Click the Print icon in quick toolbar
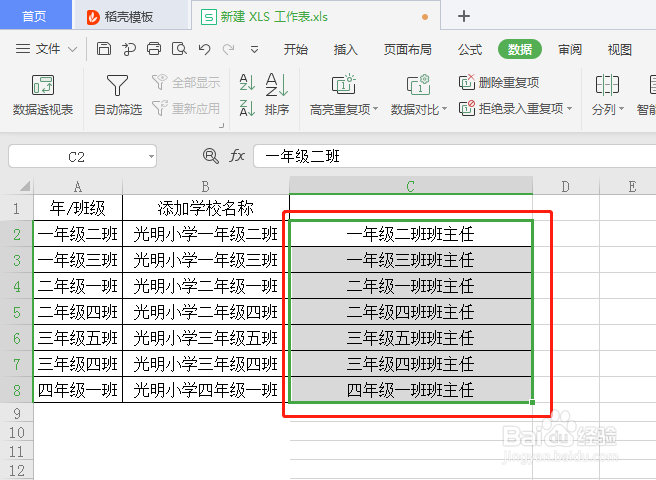 click(x=154, y=49)
